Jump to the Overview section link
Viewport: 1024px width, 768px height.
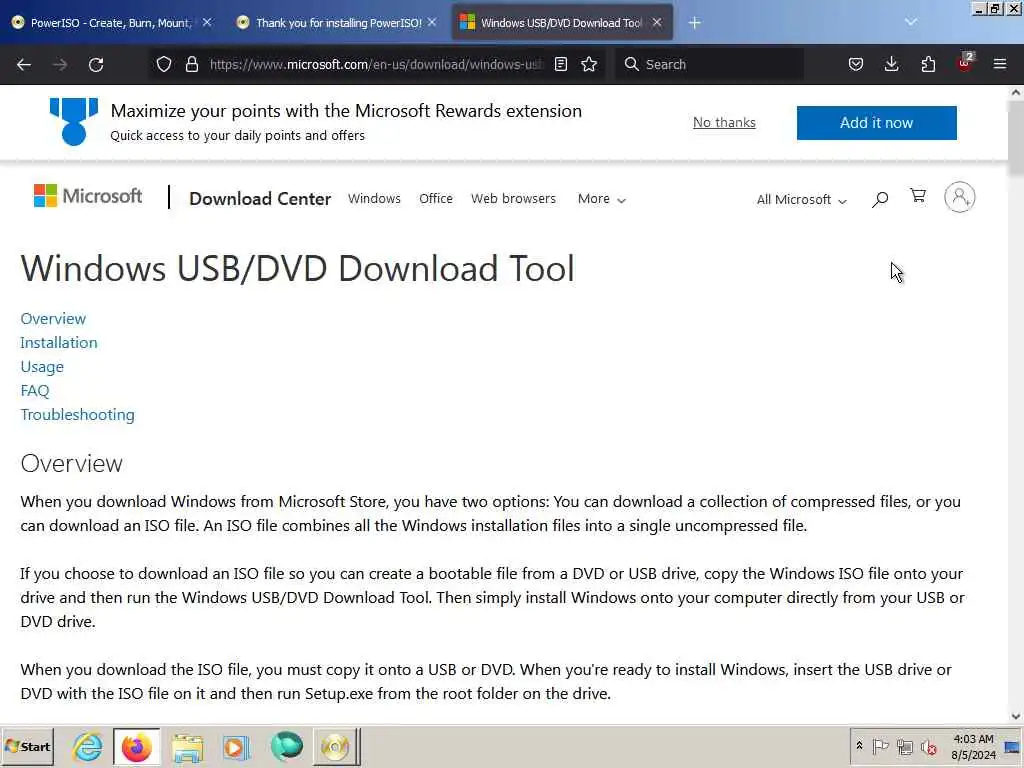click(53, 319)
